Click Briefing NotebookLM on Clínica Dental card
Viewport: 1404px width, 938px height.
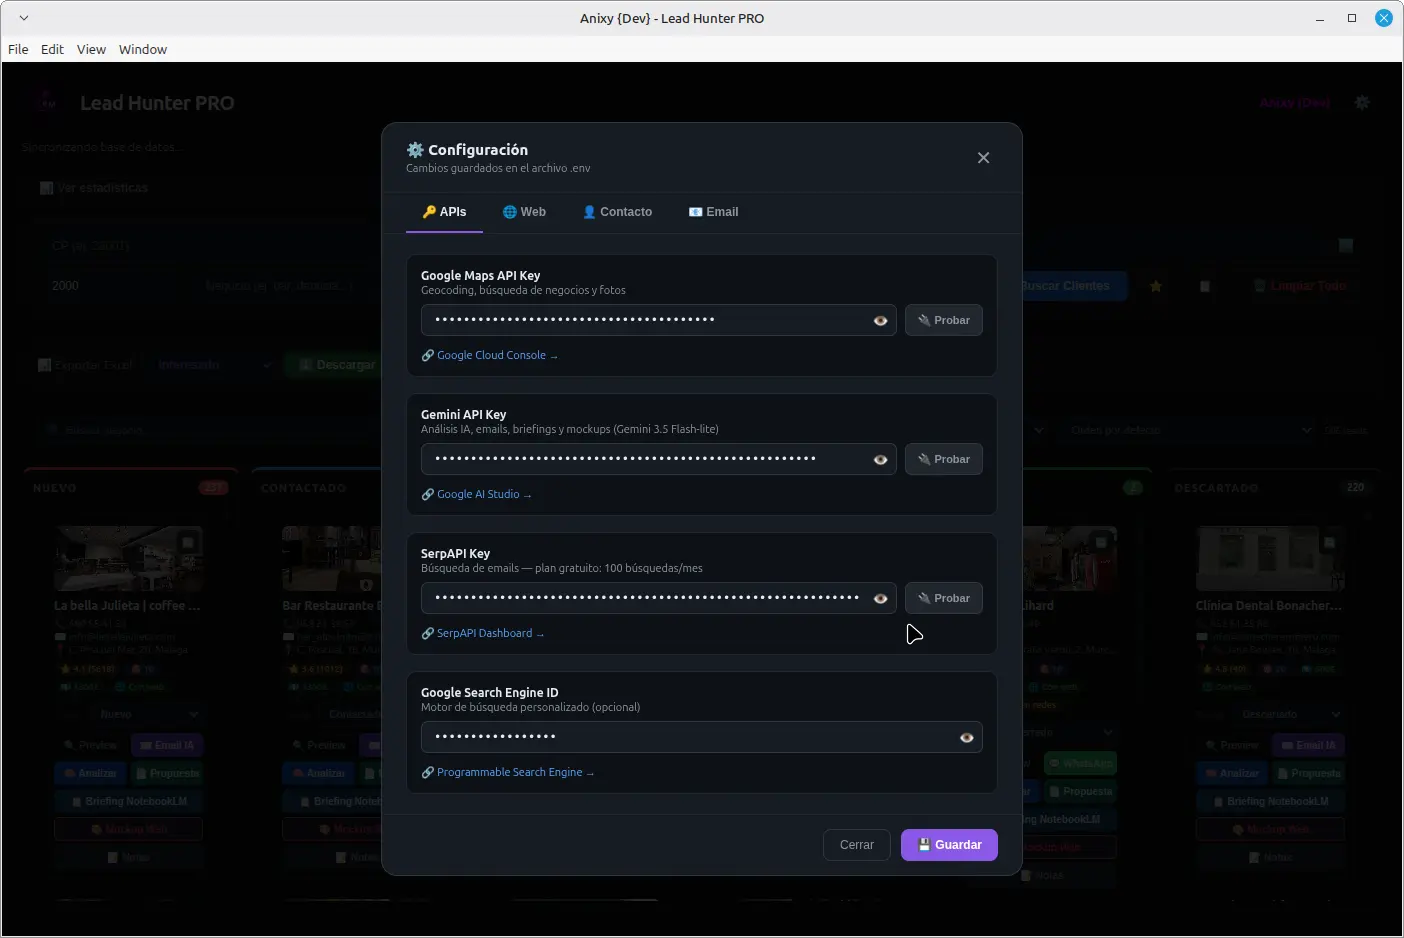coord(1271,801)
